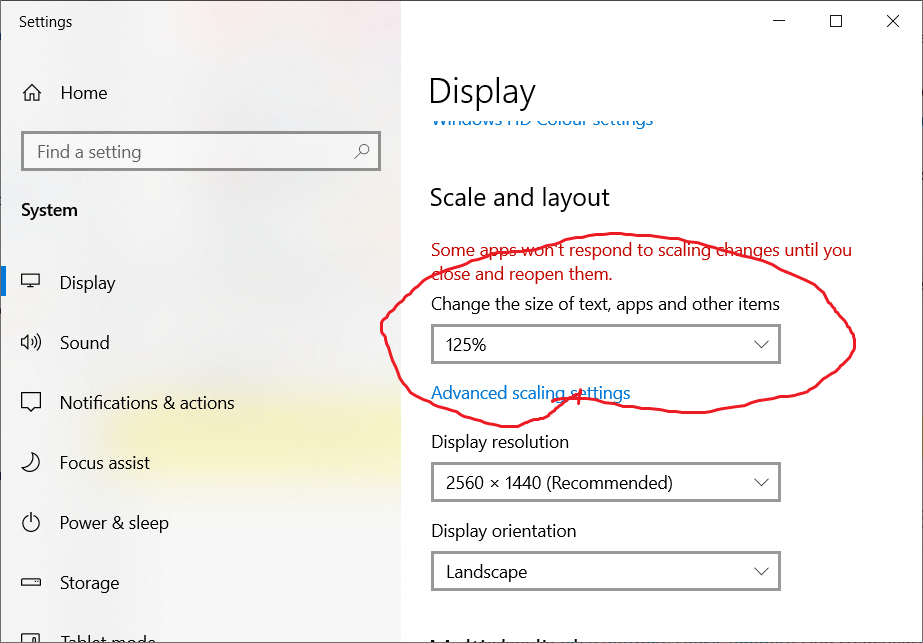
Task: Select the "Power & sleep" label in the sidebar
Action: (x=114, y=523)
